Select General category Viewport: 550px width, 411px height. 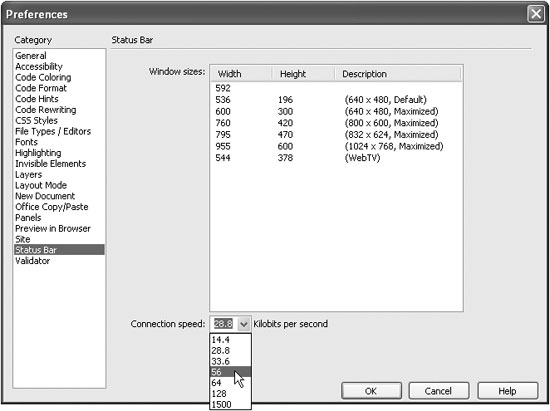[x=31, y=56]
